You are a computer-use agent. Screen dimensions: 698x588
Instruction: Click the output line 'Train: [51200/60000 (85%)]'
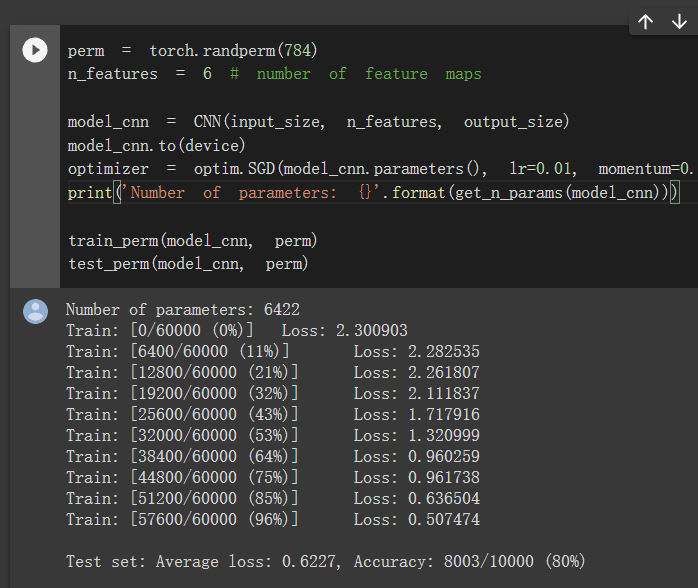pyautogui.click(x=273, y=498)
